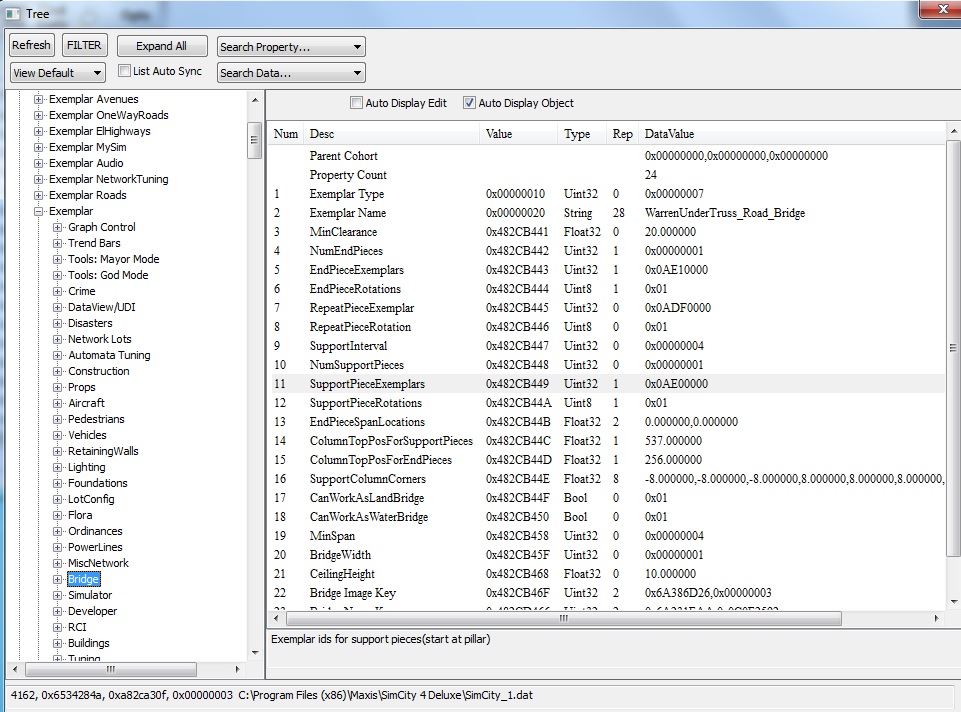Select the LotConfig tree item

tap(91, 499)
